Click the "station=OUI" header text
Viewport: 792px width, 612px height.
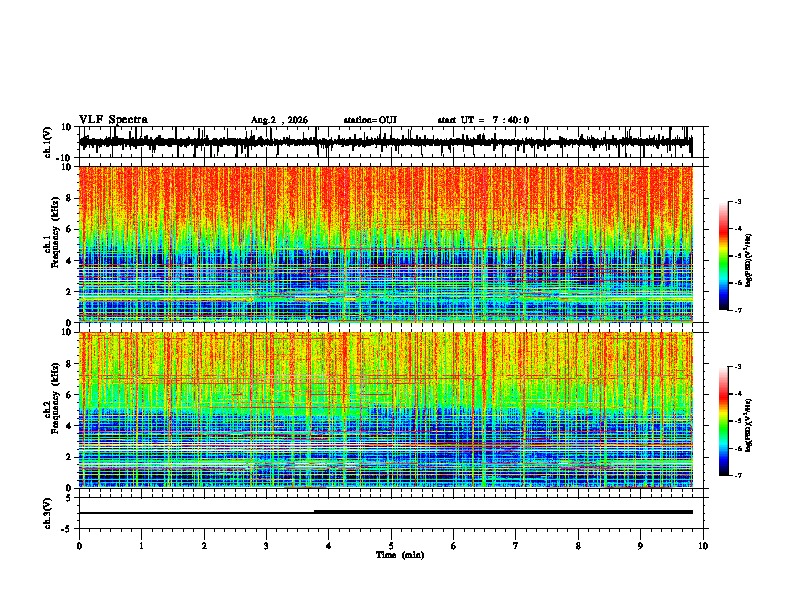[370, 120]
